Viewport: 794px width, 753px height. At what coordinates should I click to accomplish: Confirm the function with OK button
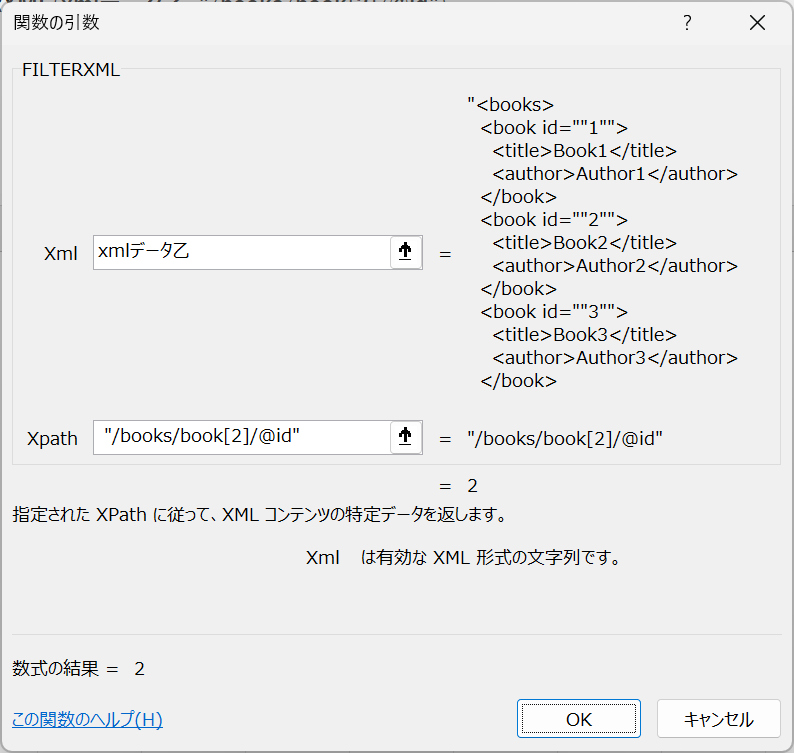pos(579,719)
